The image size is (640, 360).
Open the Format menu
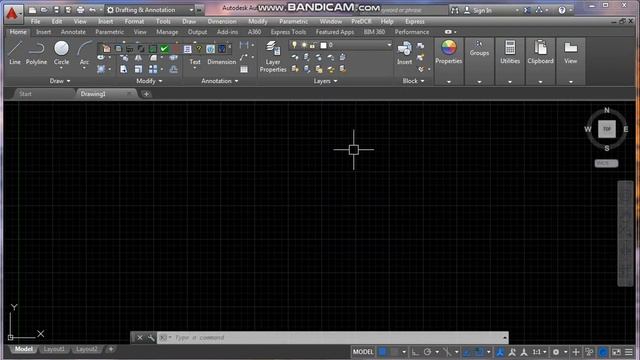(134, 21)
